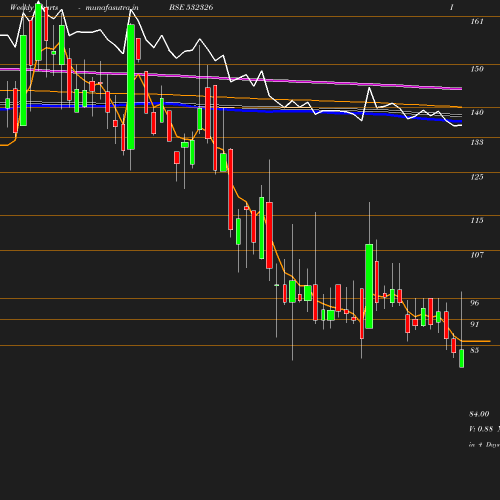Image resolution: width=500 pixels, height=500 pixels.
Task: Select the 140 price axis label
Action: pos(477,112)
